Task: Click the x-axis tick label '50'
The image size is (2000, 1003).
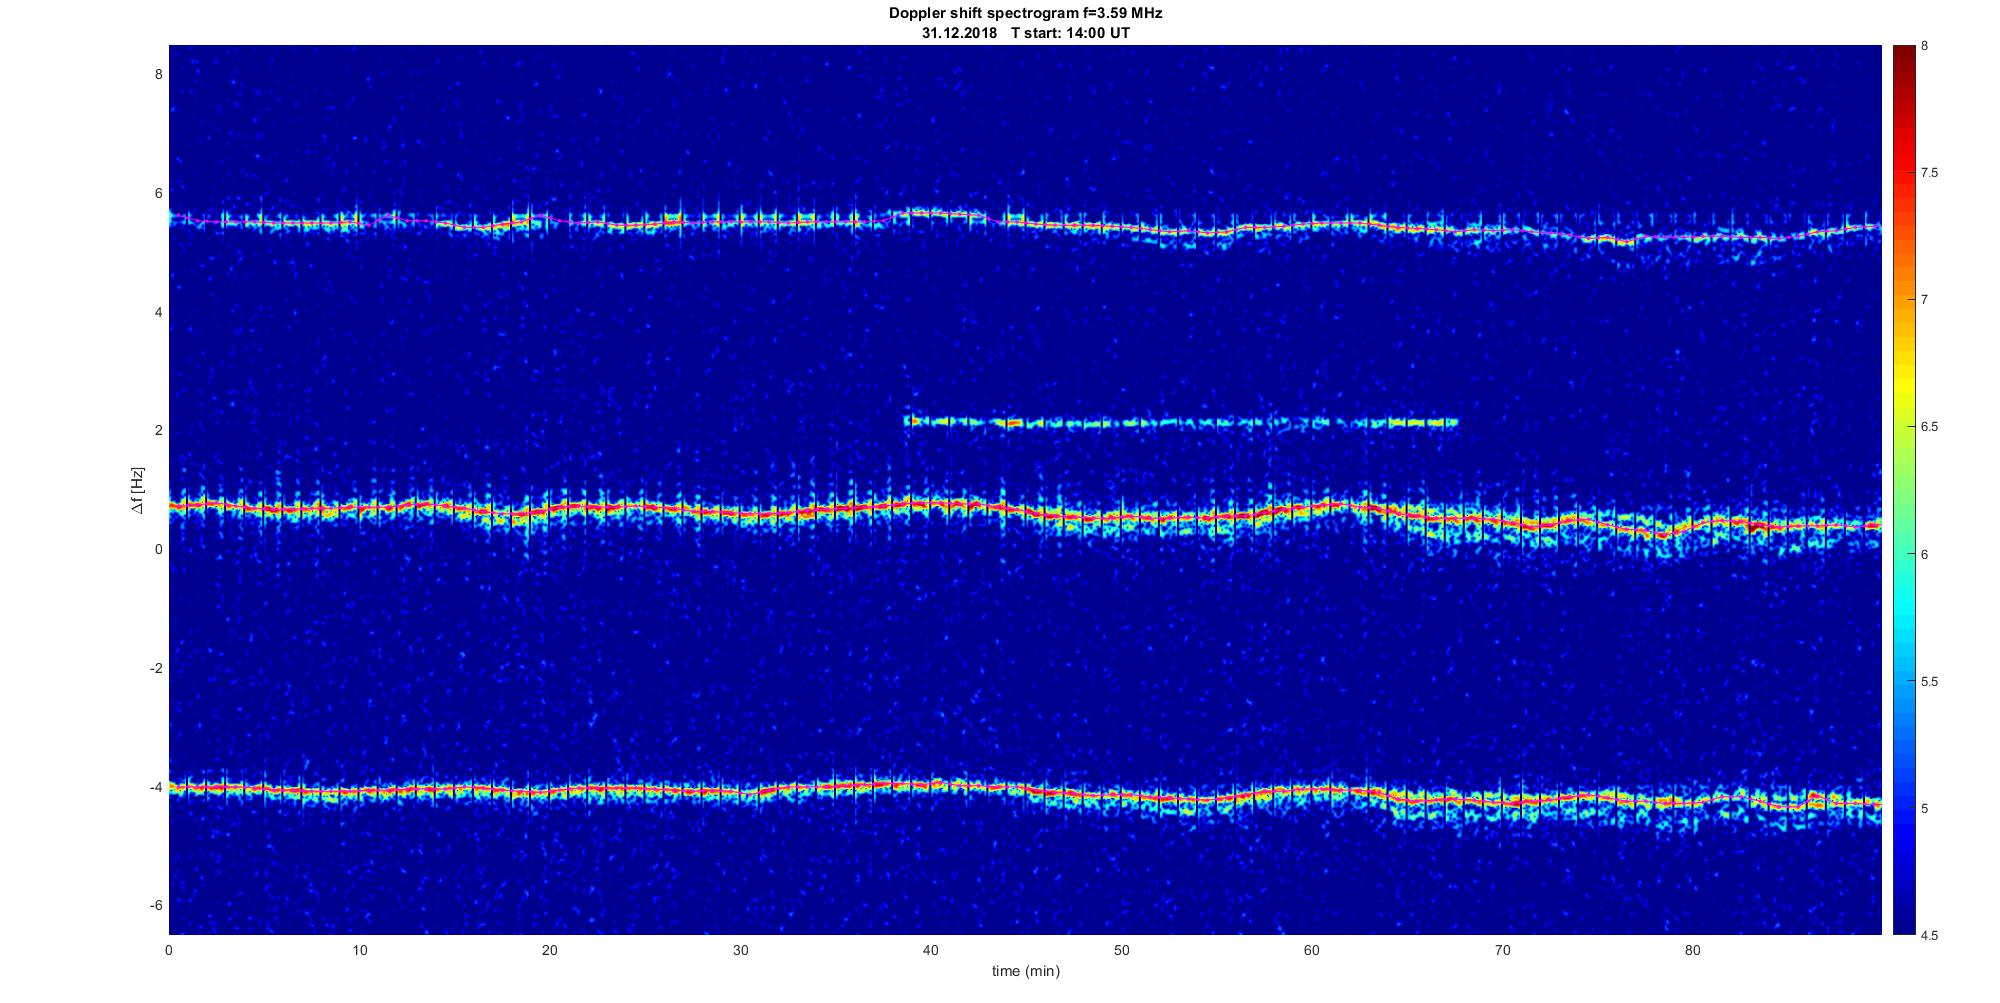Action: tap(1121, 950)
